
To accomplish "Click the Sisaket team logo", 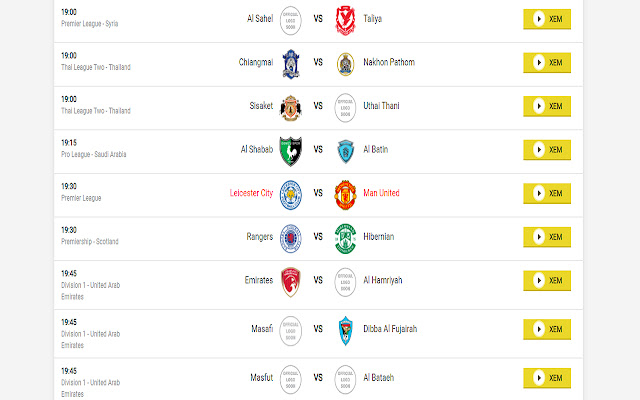I will [291, 106].
